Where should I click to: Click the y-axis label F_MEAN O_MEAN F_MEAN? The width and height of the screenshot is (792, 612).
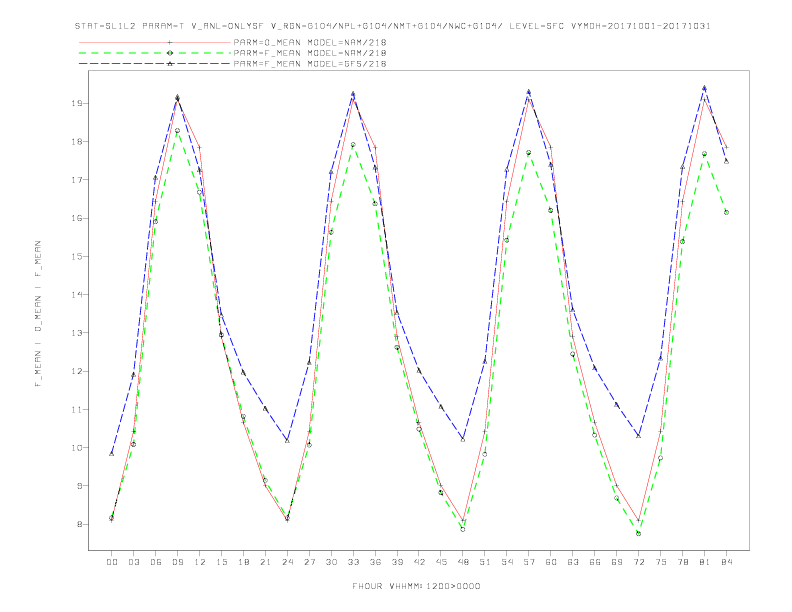pyautogui.click(x=38, y=314)
